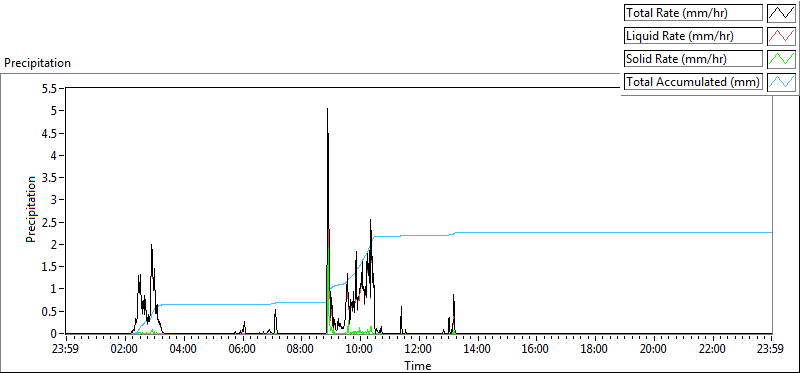The image size is (800, 373).
Task: Click the 18:00 time axis label
Action: point(595,350)
